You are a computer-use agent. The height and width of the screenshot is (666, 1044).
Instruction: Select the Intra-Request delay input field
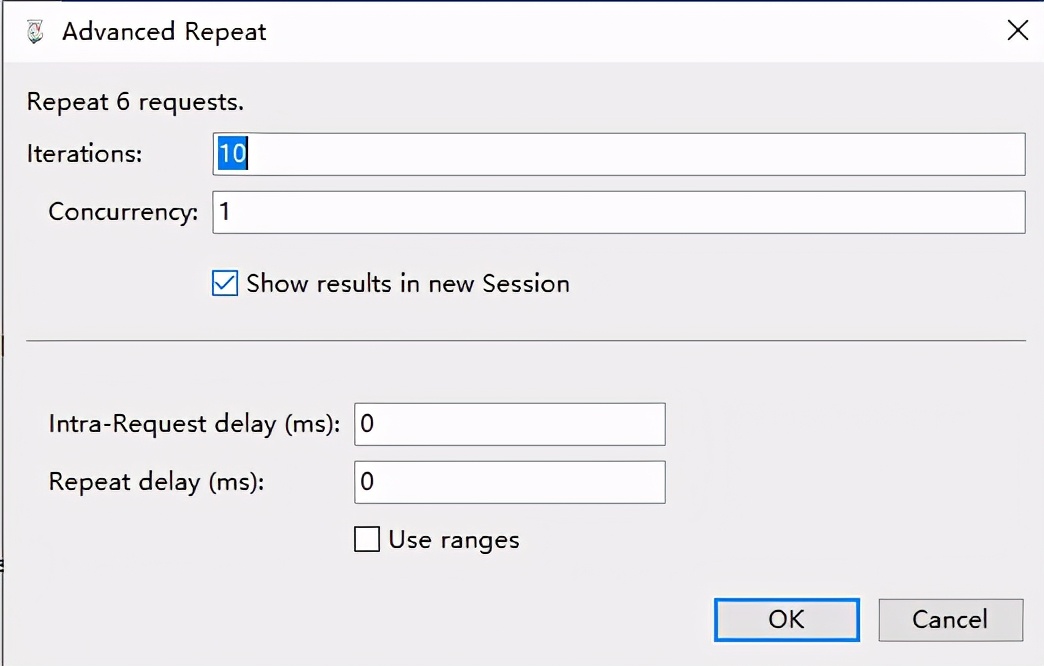pyautogui.click(x=509, y=424)
